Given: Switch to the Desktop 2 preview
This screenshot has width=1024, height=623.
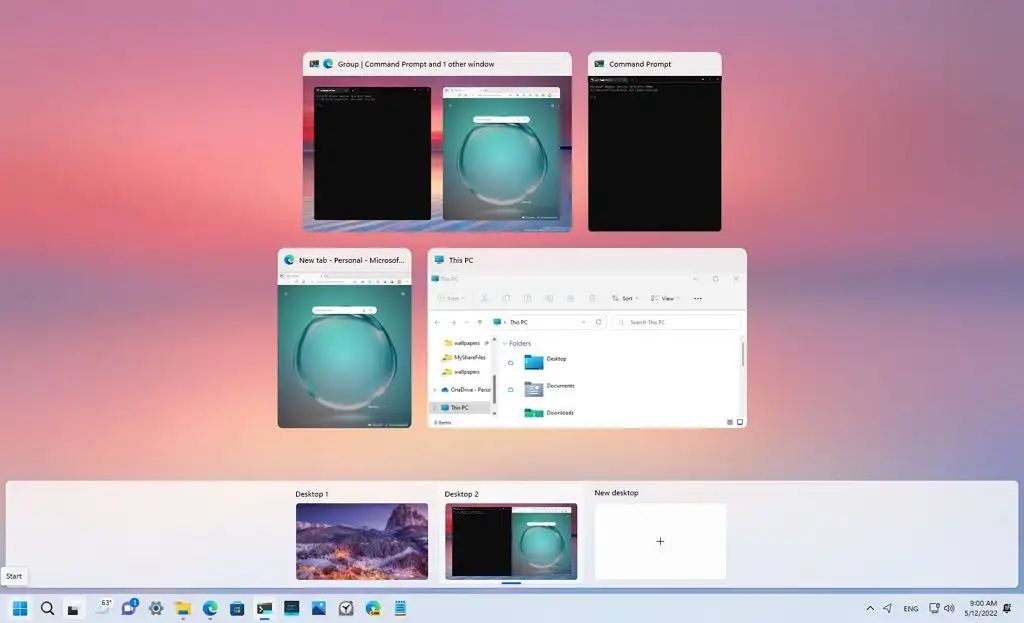Looking at the screenshot, I should [511, 541].
